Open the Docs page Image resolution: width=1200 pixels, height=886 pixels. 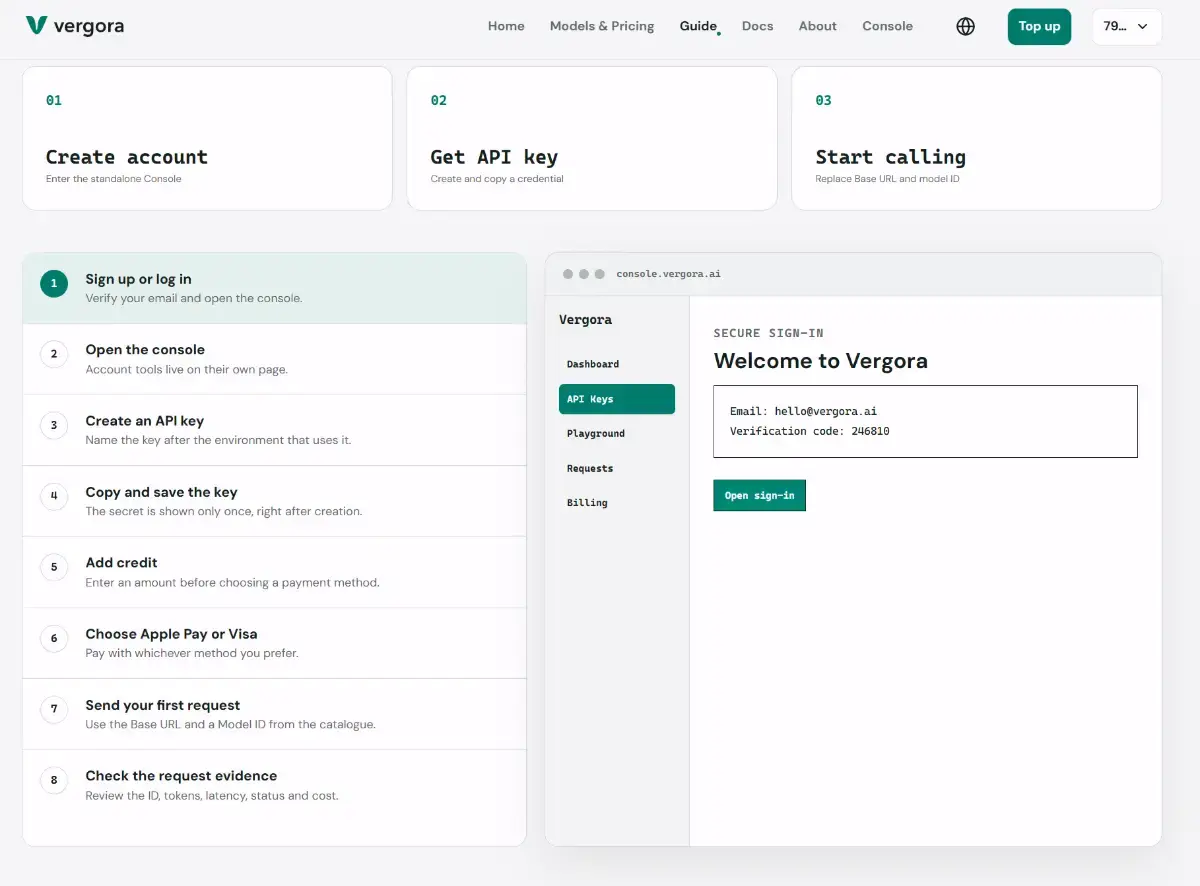tap(757, 26)
